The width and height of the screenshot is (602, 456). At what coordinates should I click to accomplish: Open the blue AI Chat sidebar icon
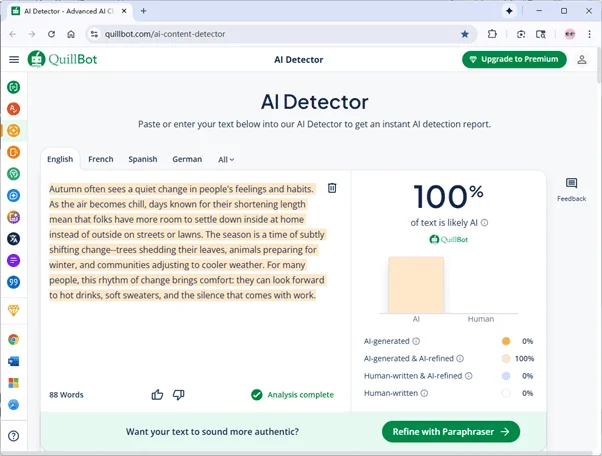click(x=13, y=196)
